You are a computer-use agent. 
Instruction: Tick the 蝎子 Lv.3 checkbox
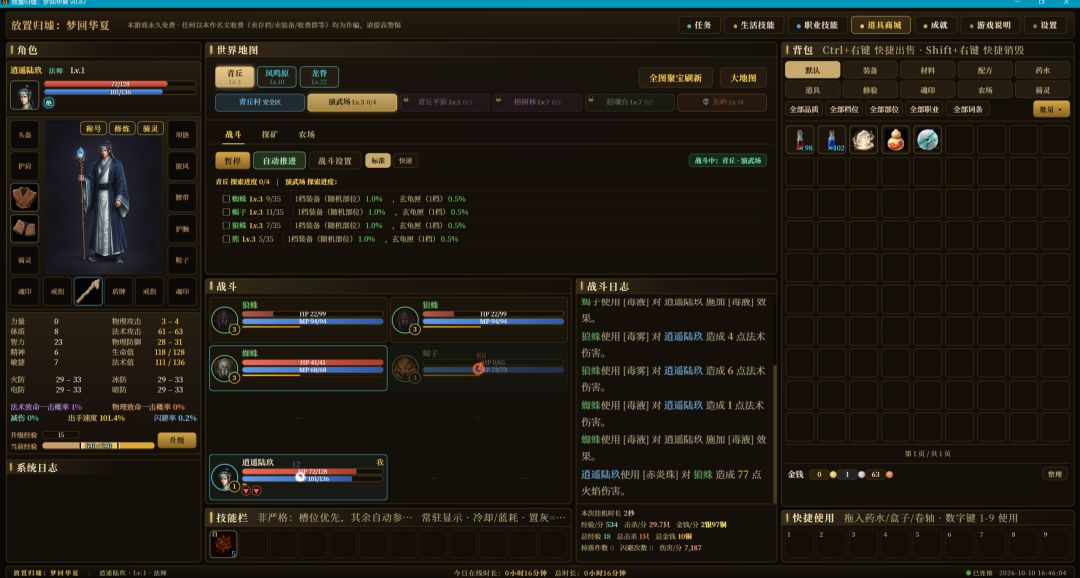226,212
